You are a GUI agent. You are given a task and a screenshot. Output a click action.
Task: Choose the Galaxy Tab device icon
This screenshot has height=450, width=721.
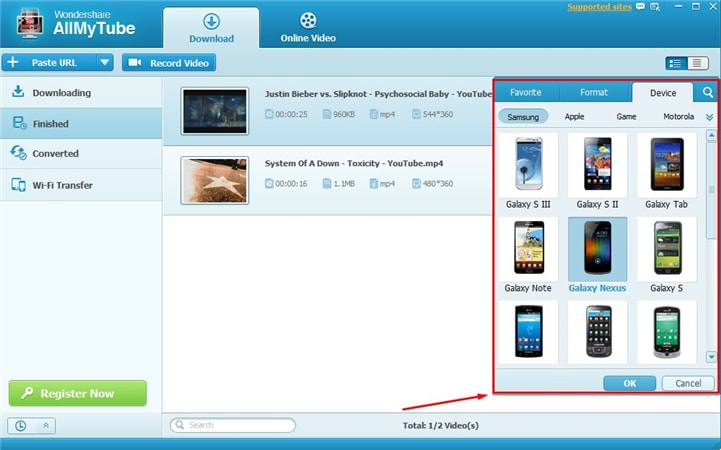667,165
